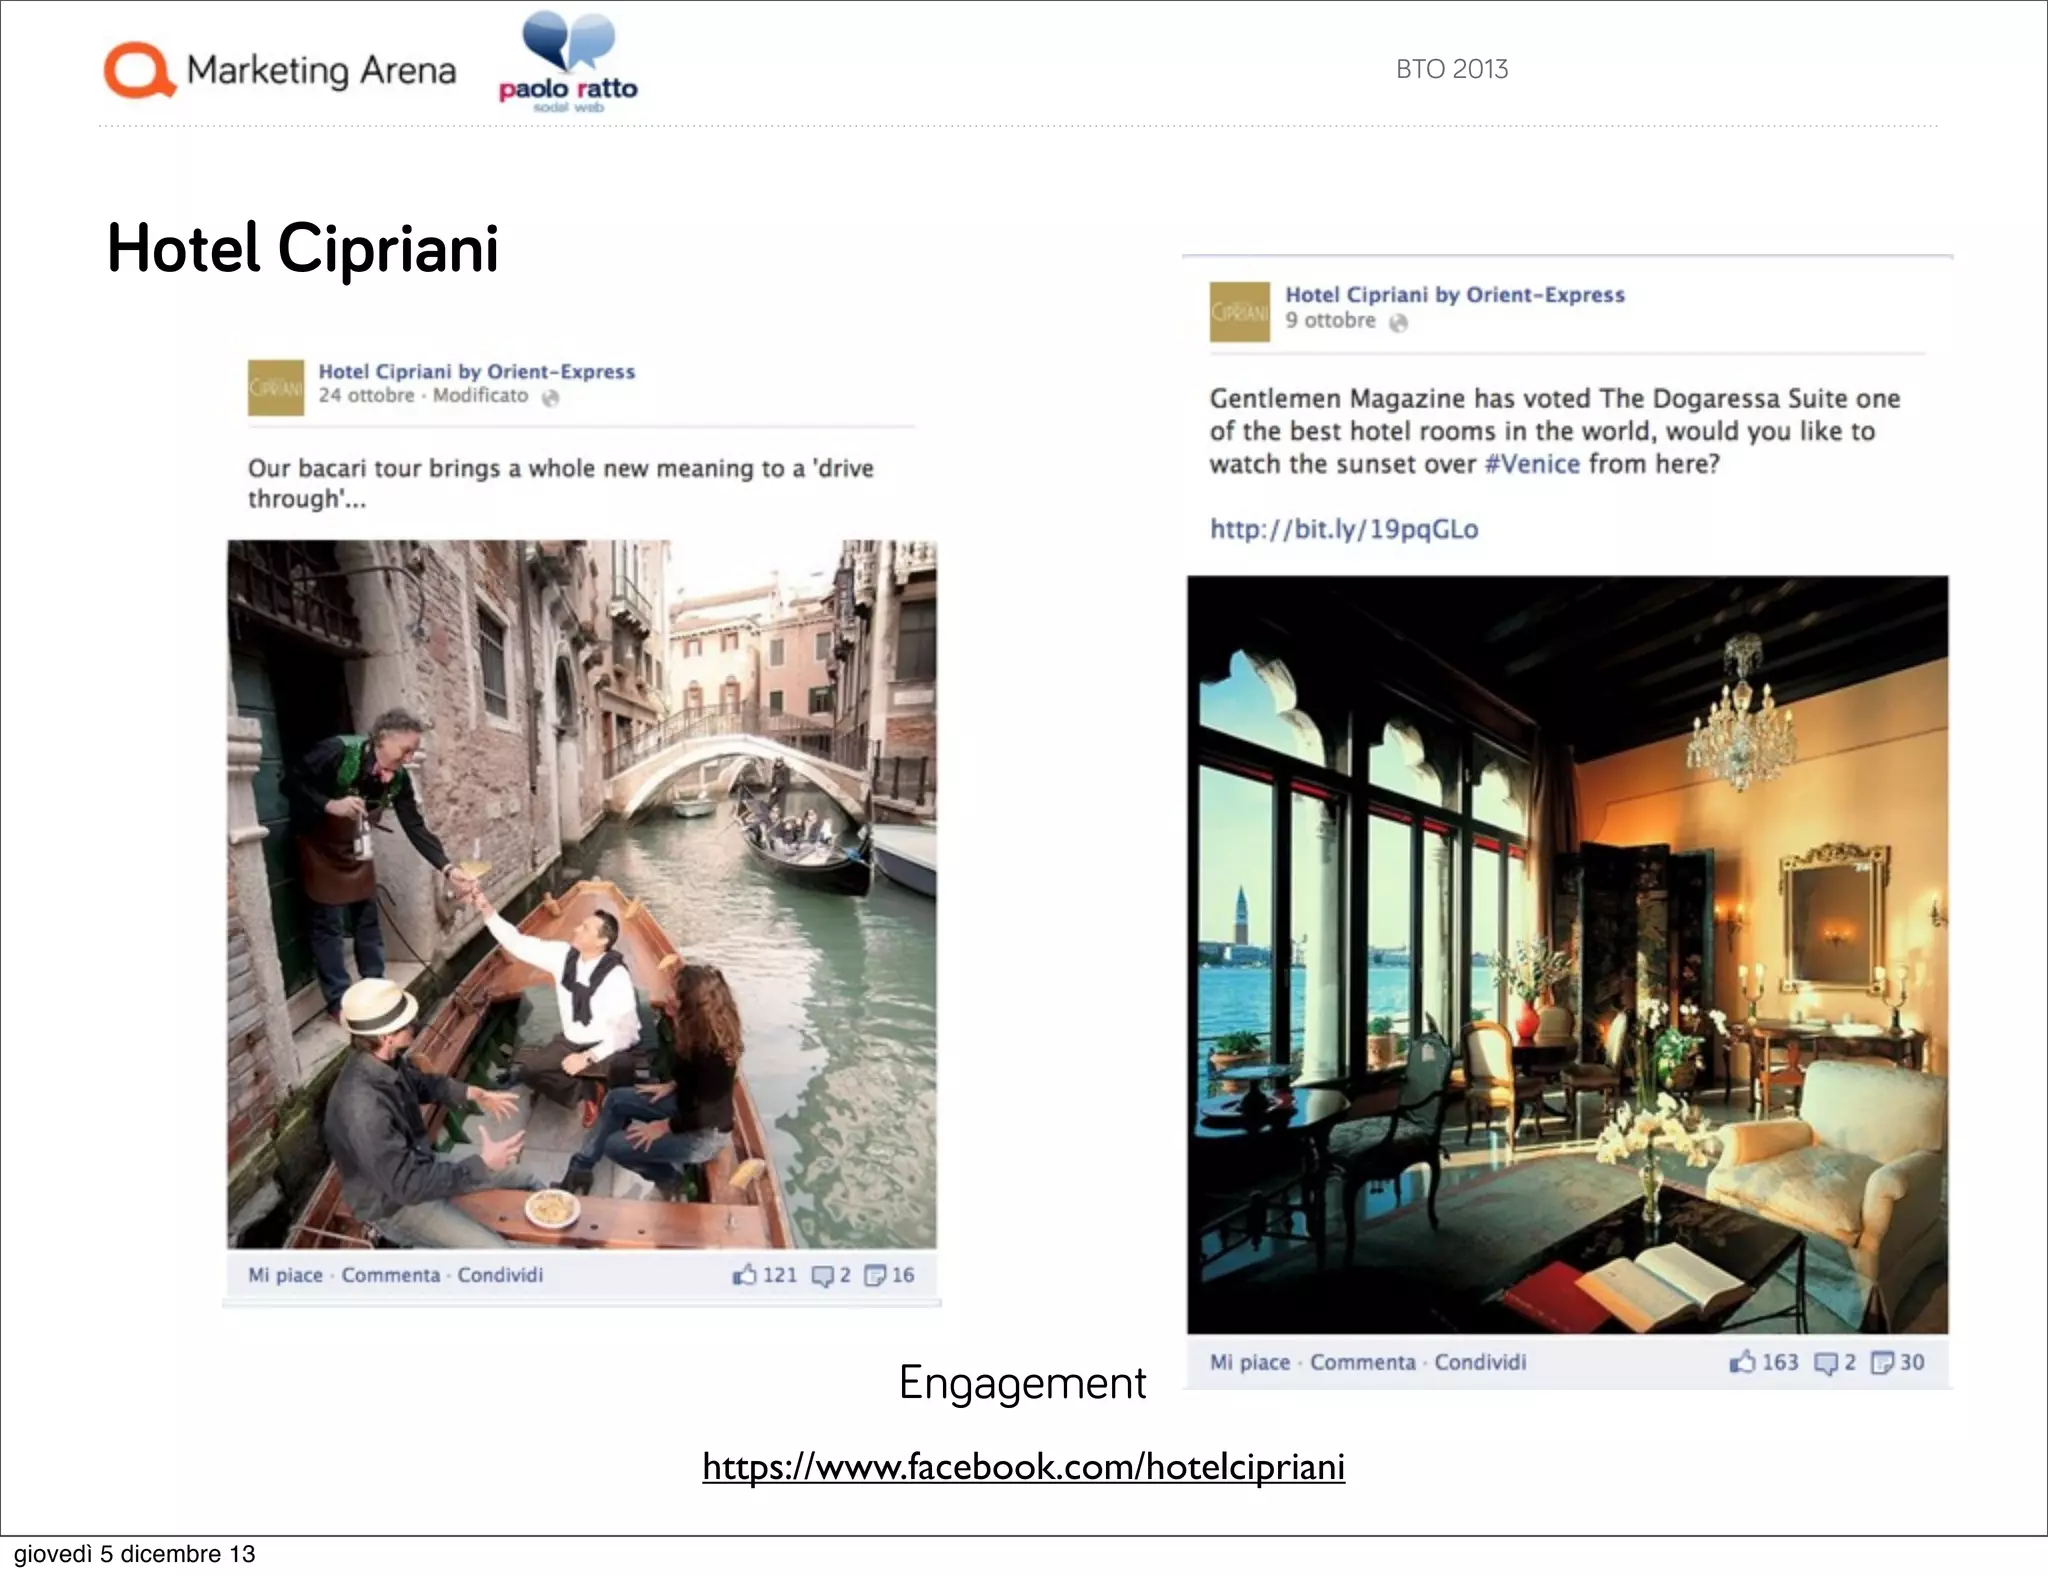Click the thumbs-up icon showing 163 likes
This screenshot has width=2048, height=1576.
pyautogui.click(x=1743, y=1361)
